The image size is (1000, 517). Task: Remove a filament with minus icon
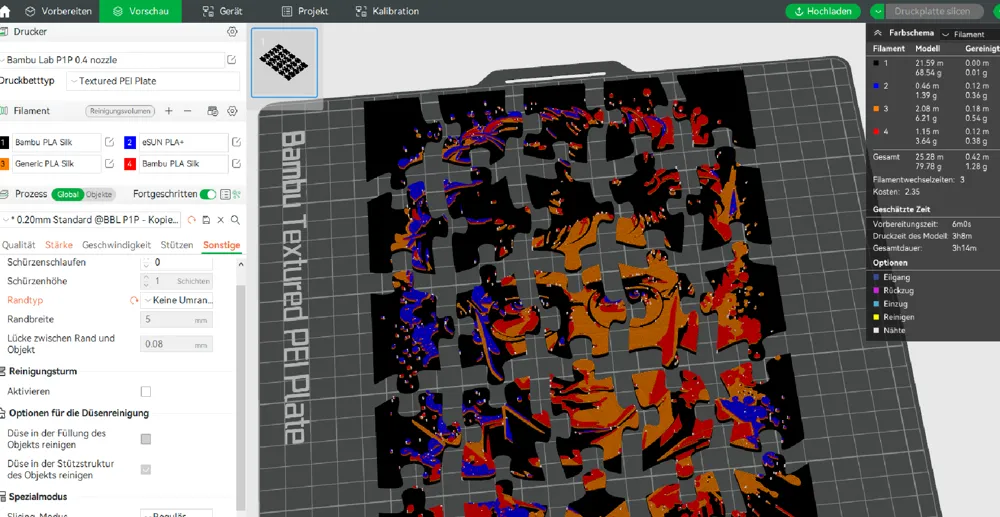[188, 111]
